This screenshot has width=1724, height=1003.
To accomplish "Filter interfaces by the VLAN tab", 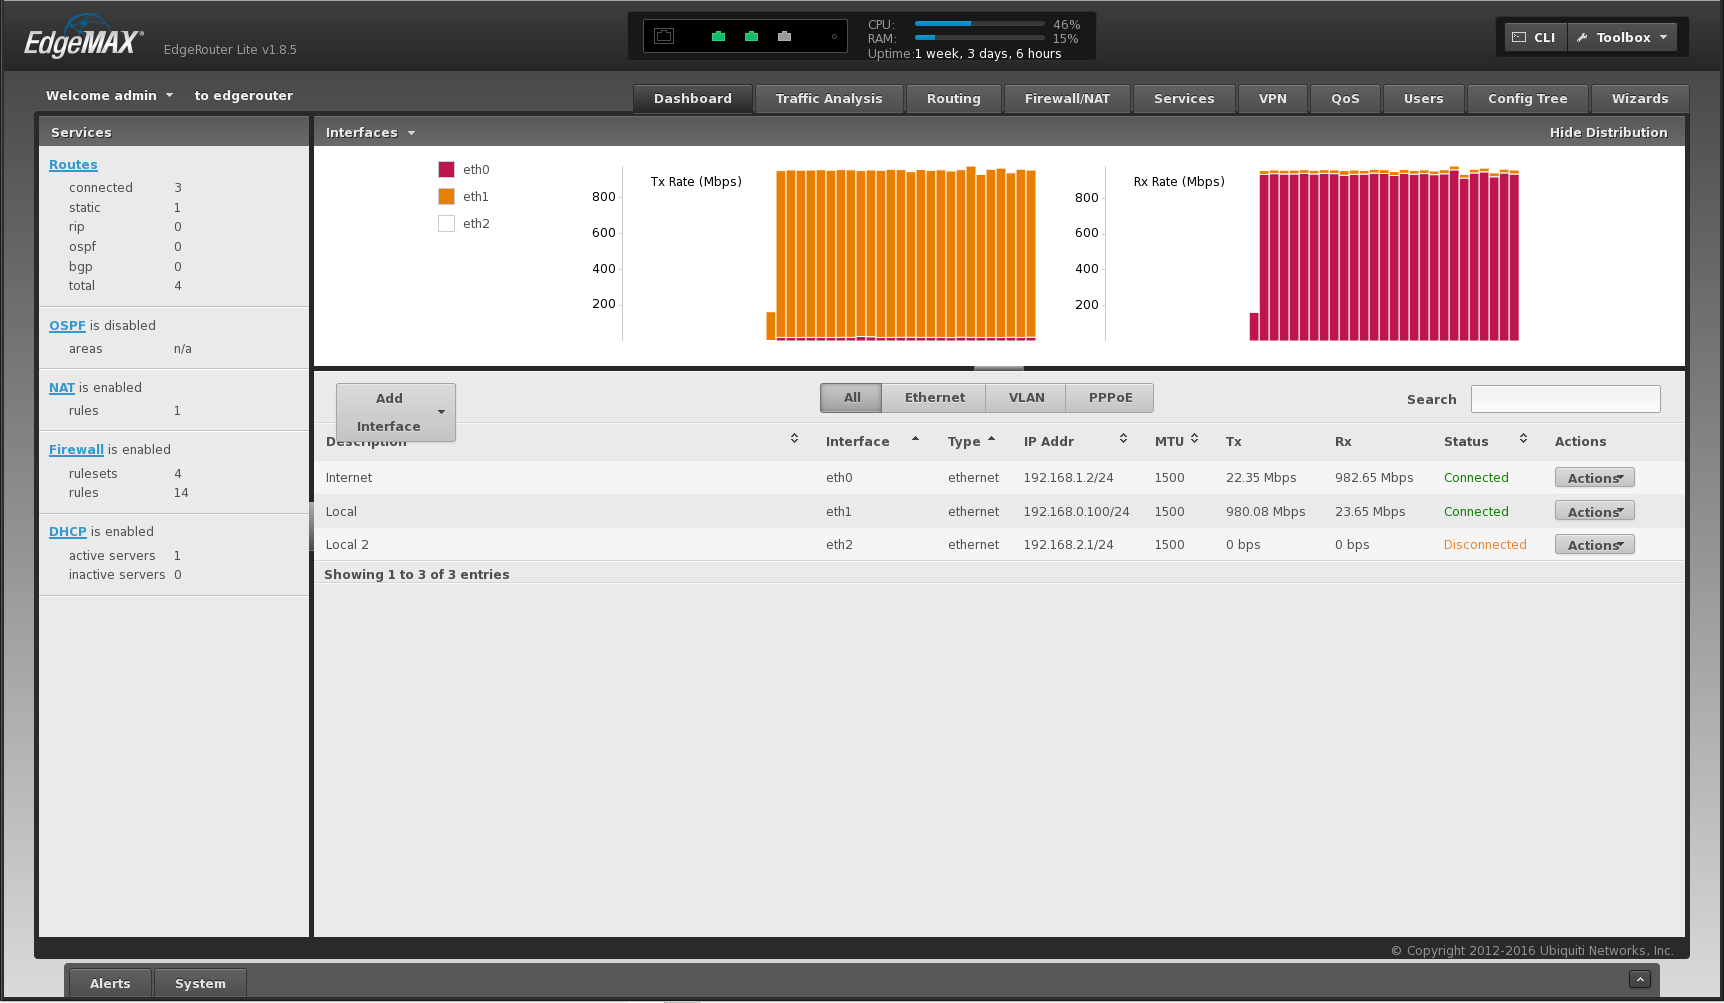I will point(1026,398).
